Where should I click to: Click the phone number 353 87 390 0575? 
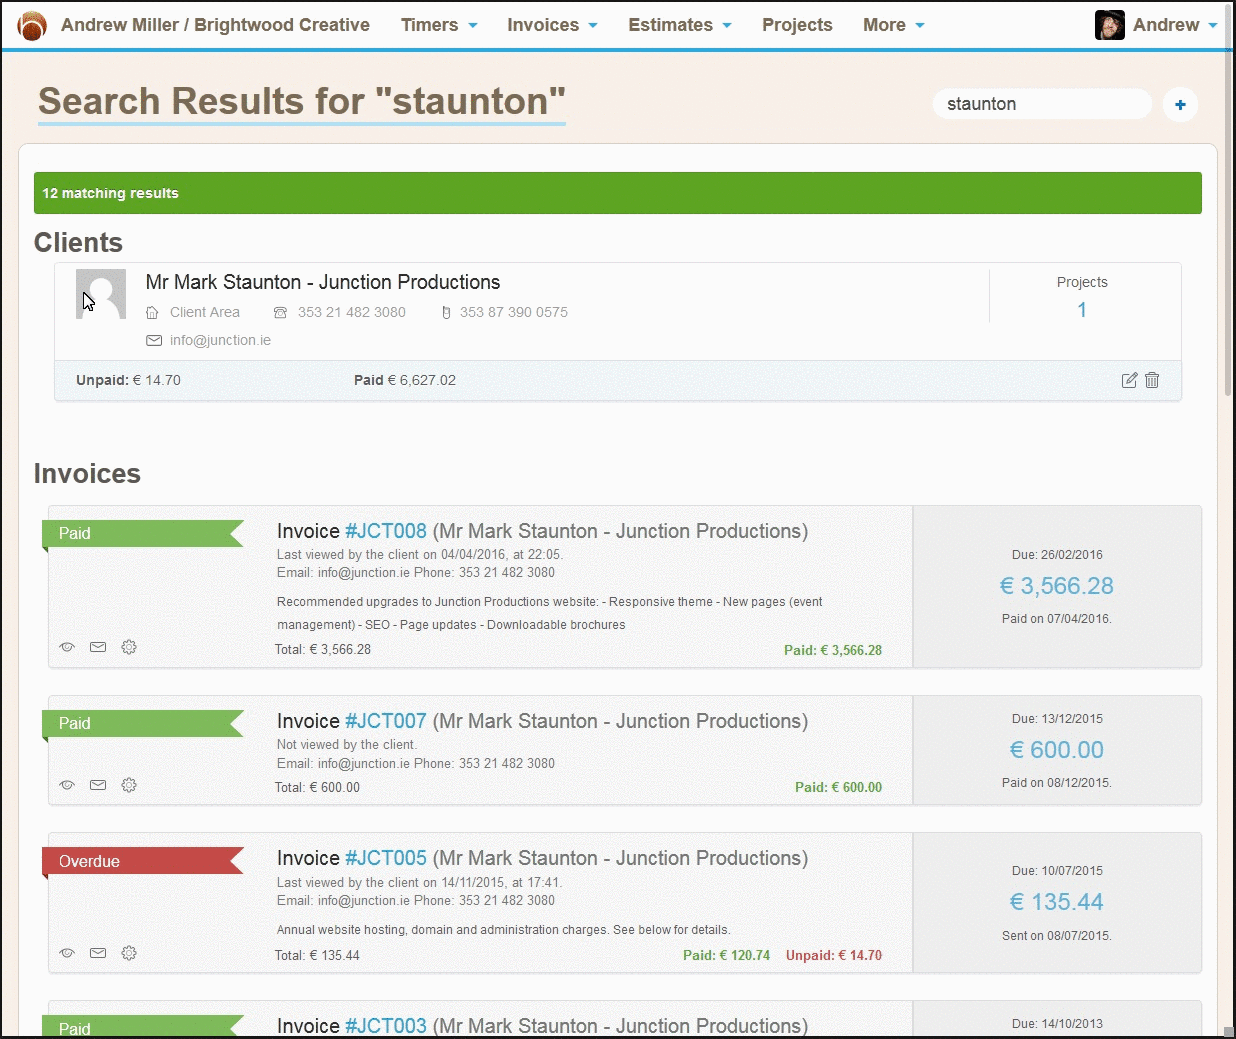point(514,312)
